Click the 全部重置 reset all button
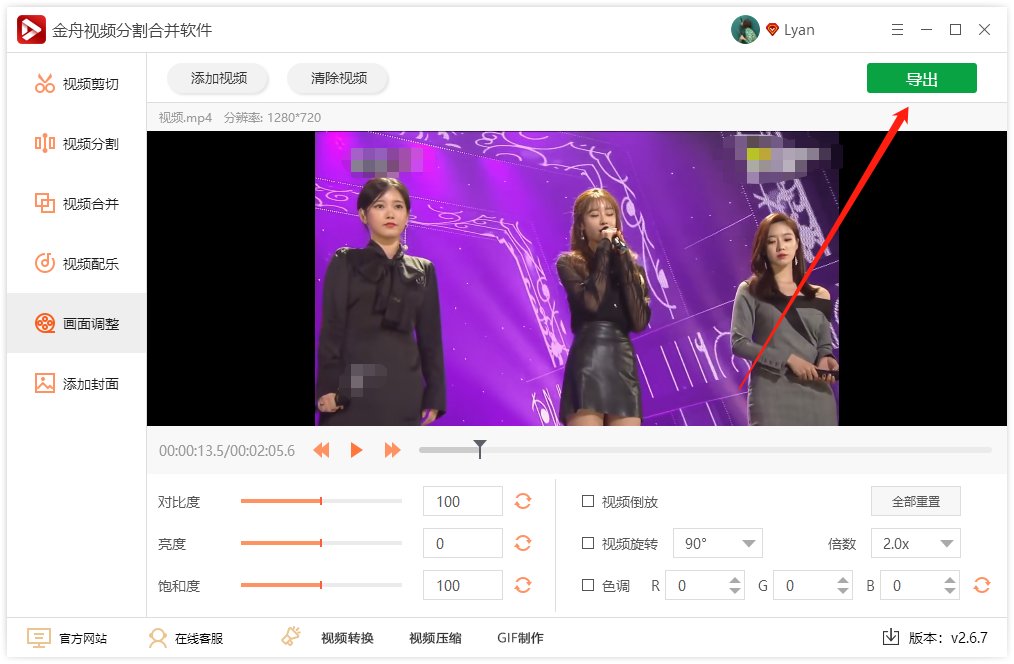The width and height of the screenshot is (1014, 664). pos(915,501)
